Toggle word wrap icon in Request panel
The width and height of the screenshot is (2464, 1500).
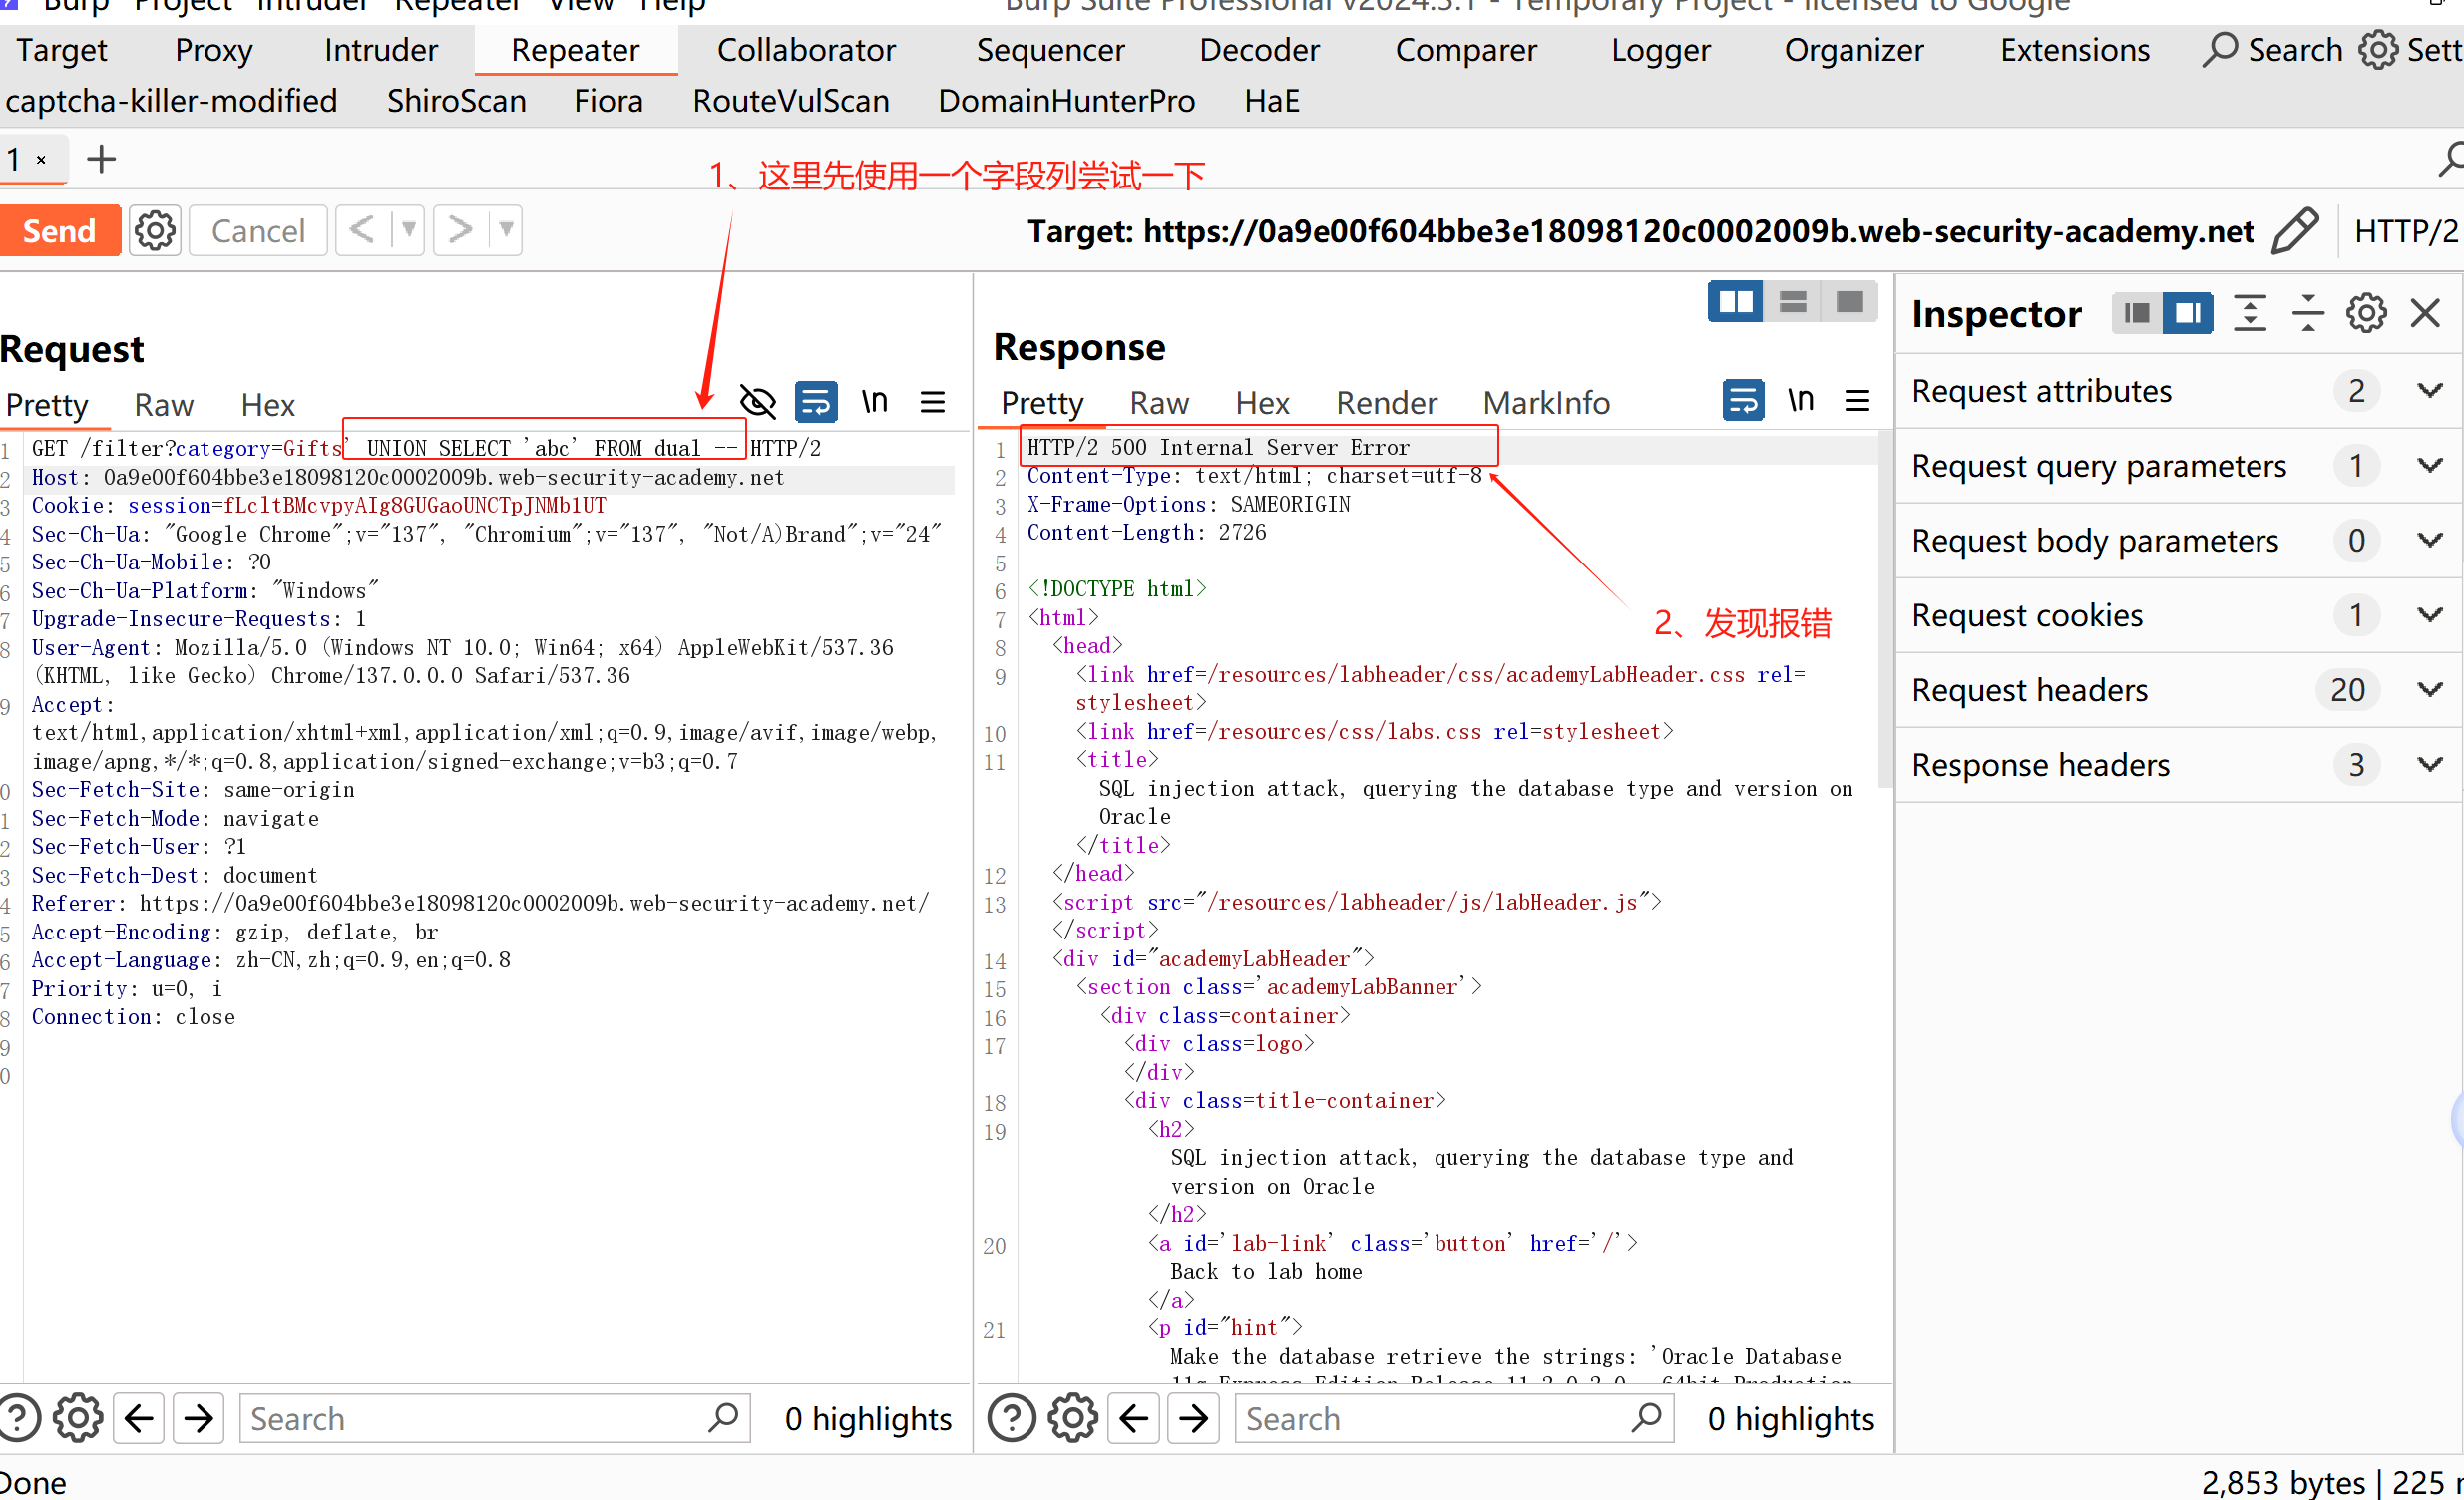click(816, 402)
